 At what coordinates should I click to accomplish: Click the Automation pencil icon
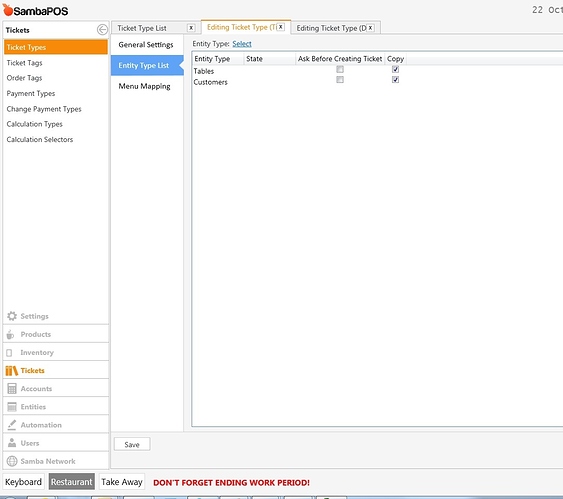click(x=12, y=425)
